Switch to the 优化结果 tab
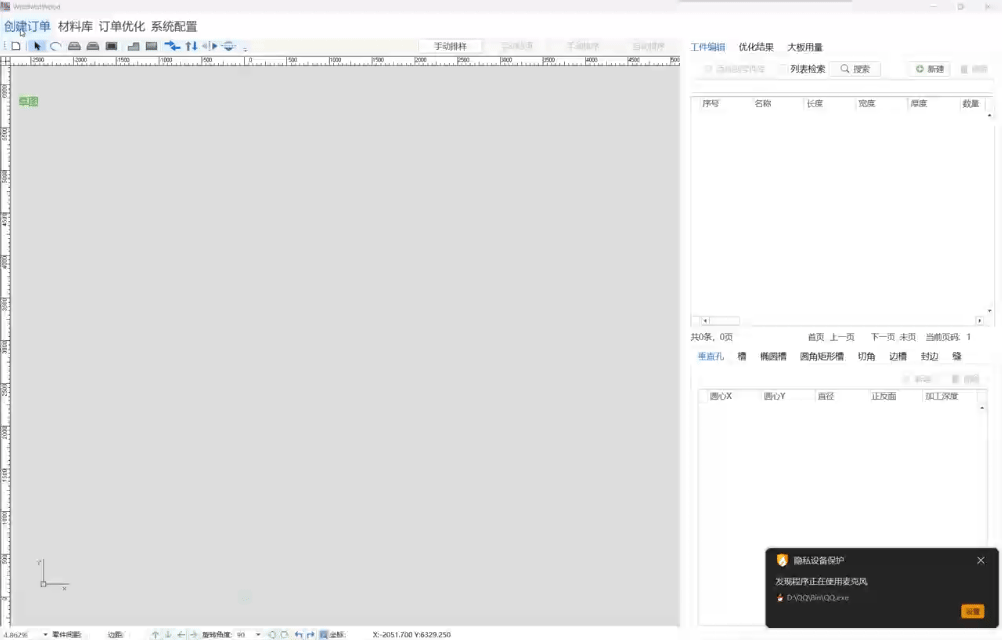This screenshot has height=640, width=1002. tap(756, 47)
